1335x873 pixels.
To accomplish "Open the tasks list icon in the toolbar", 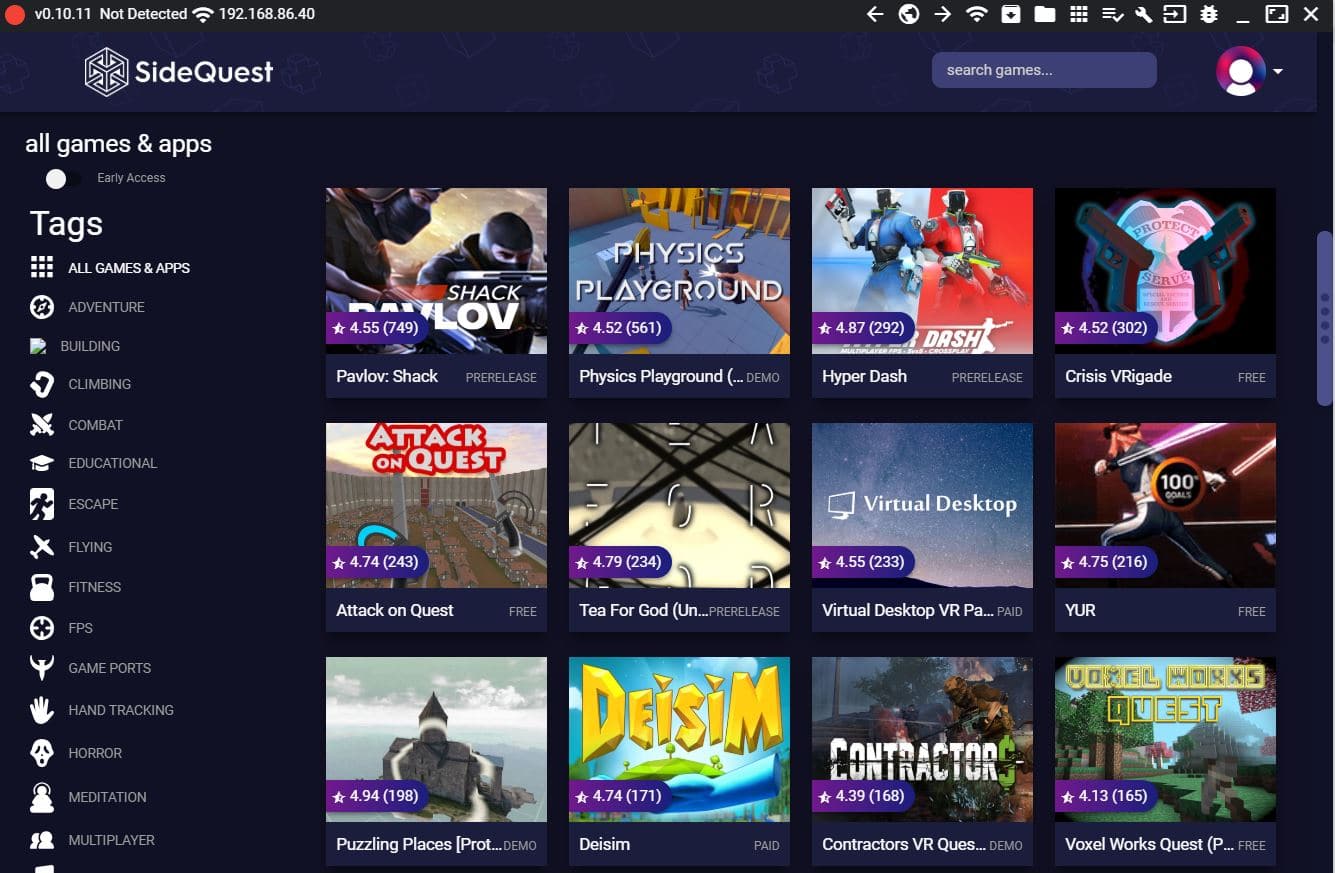I will coord(1113,14).
